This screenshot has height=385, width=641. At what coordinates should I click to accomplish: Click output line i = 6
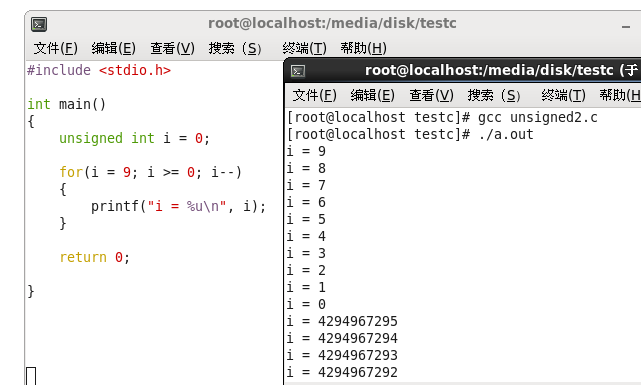[x=306, y=203]
